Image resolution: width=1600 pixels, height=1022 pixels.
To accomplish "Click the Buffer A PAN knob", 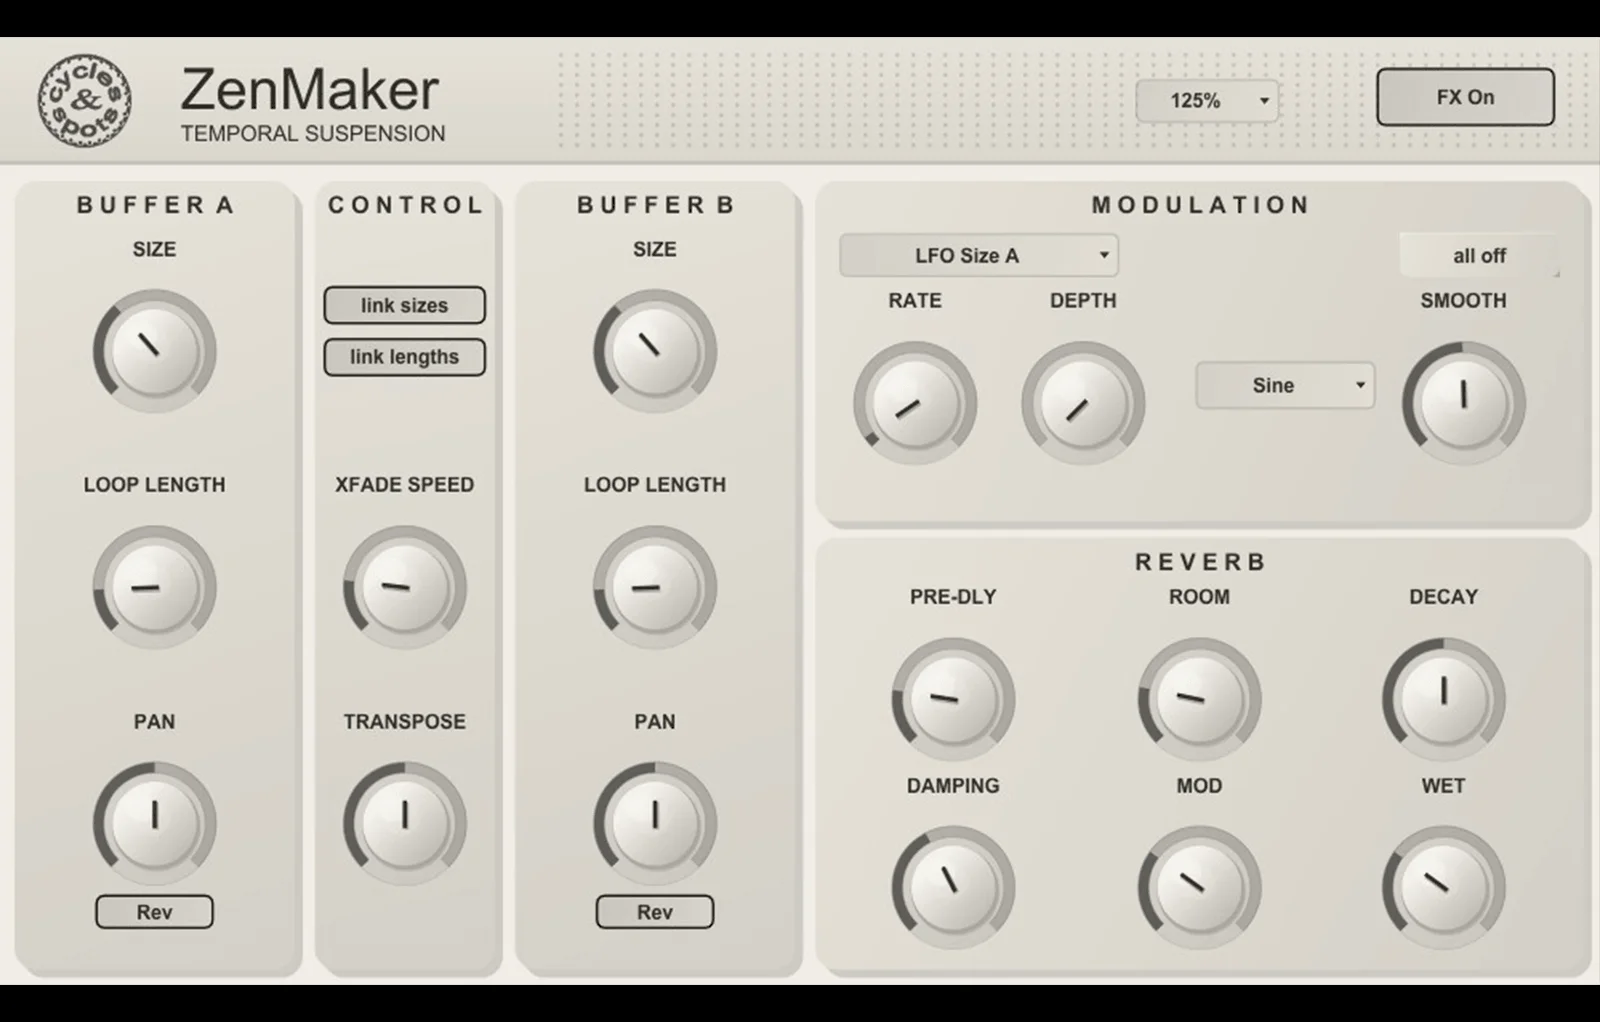I will [x=154, y=823].
